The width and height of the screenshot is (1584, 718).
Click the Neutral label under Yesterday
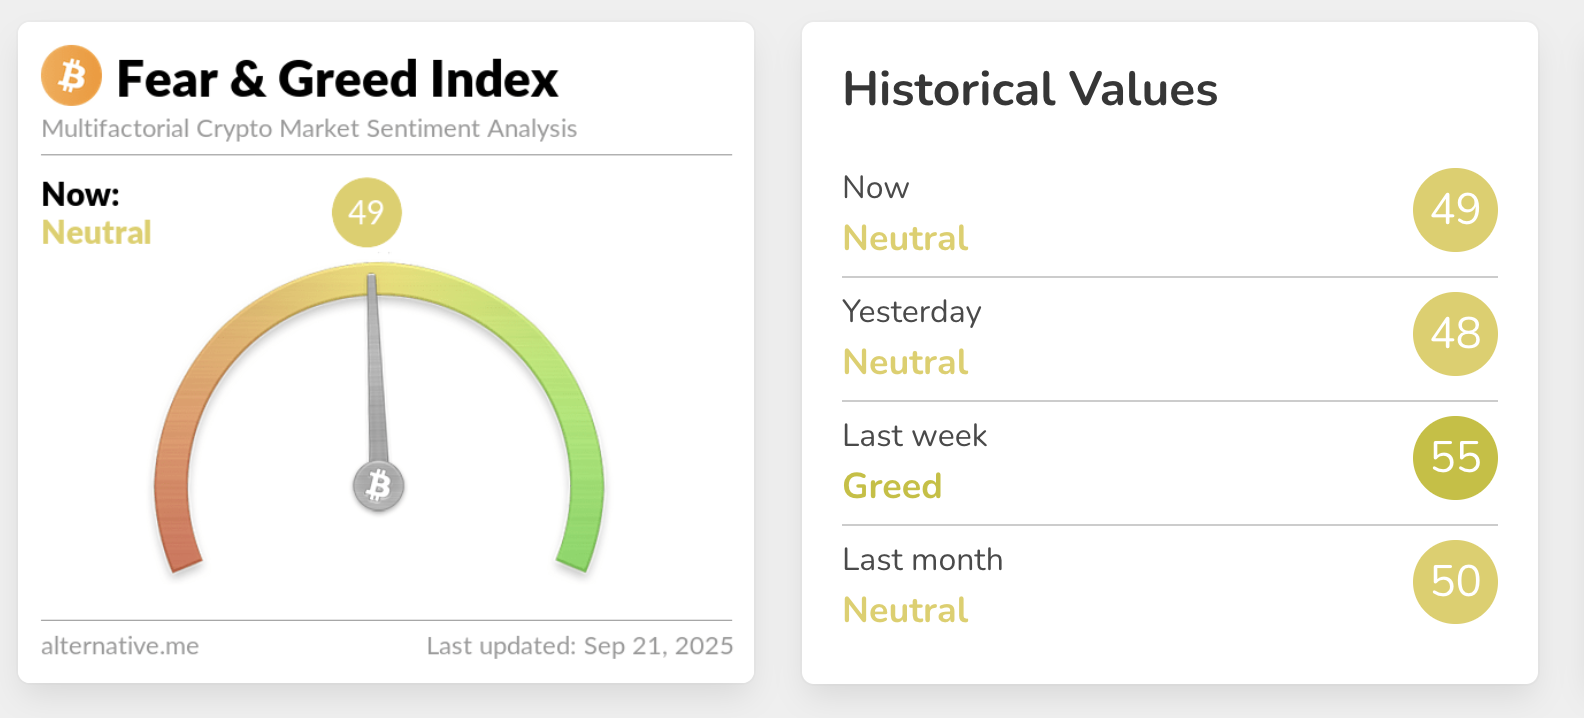(905, 362)
